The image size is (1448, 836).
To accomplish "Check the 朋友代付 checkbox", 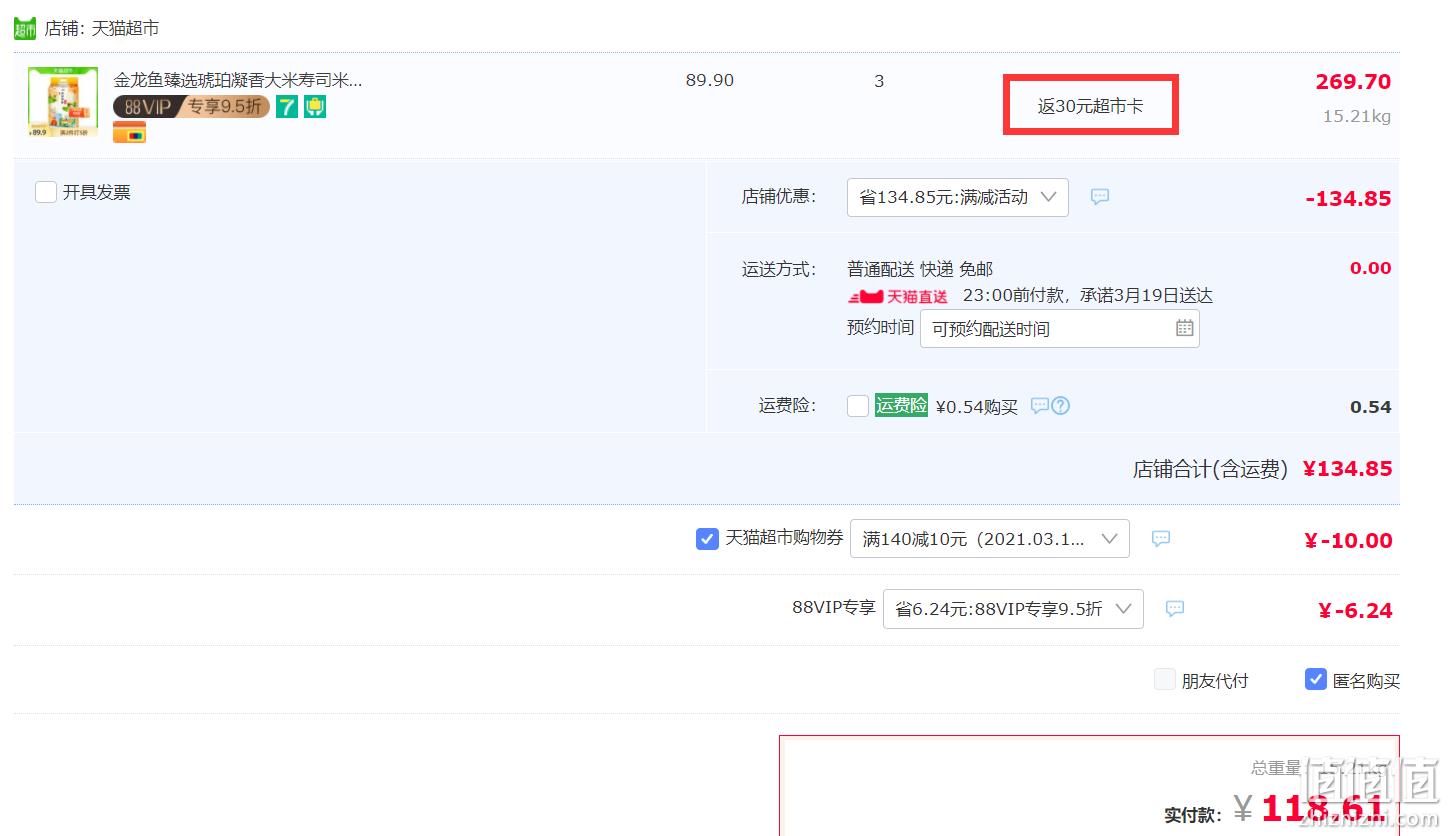I will click(1165, 680).
